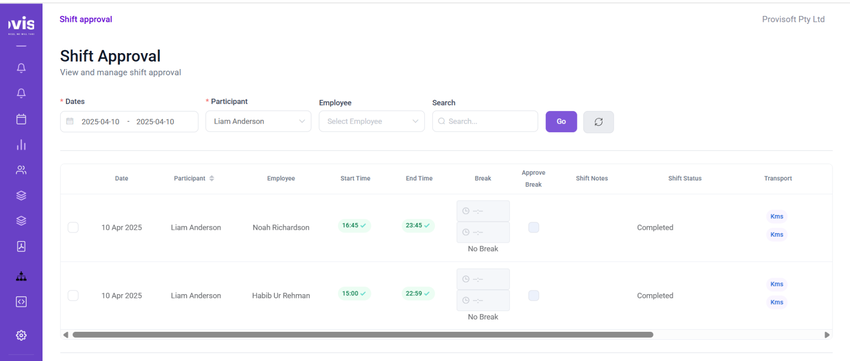Open the first bell notifications sidebar item

(x=21, y=68)
